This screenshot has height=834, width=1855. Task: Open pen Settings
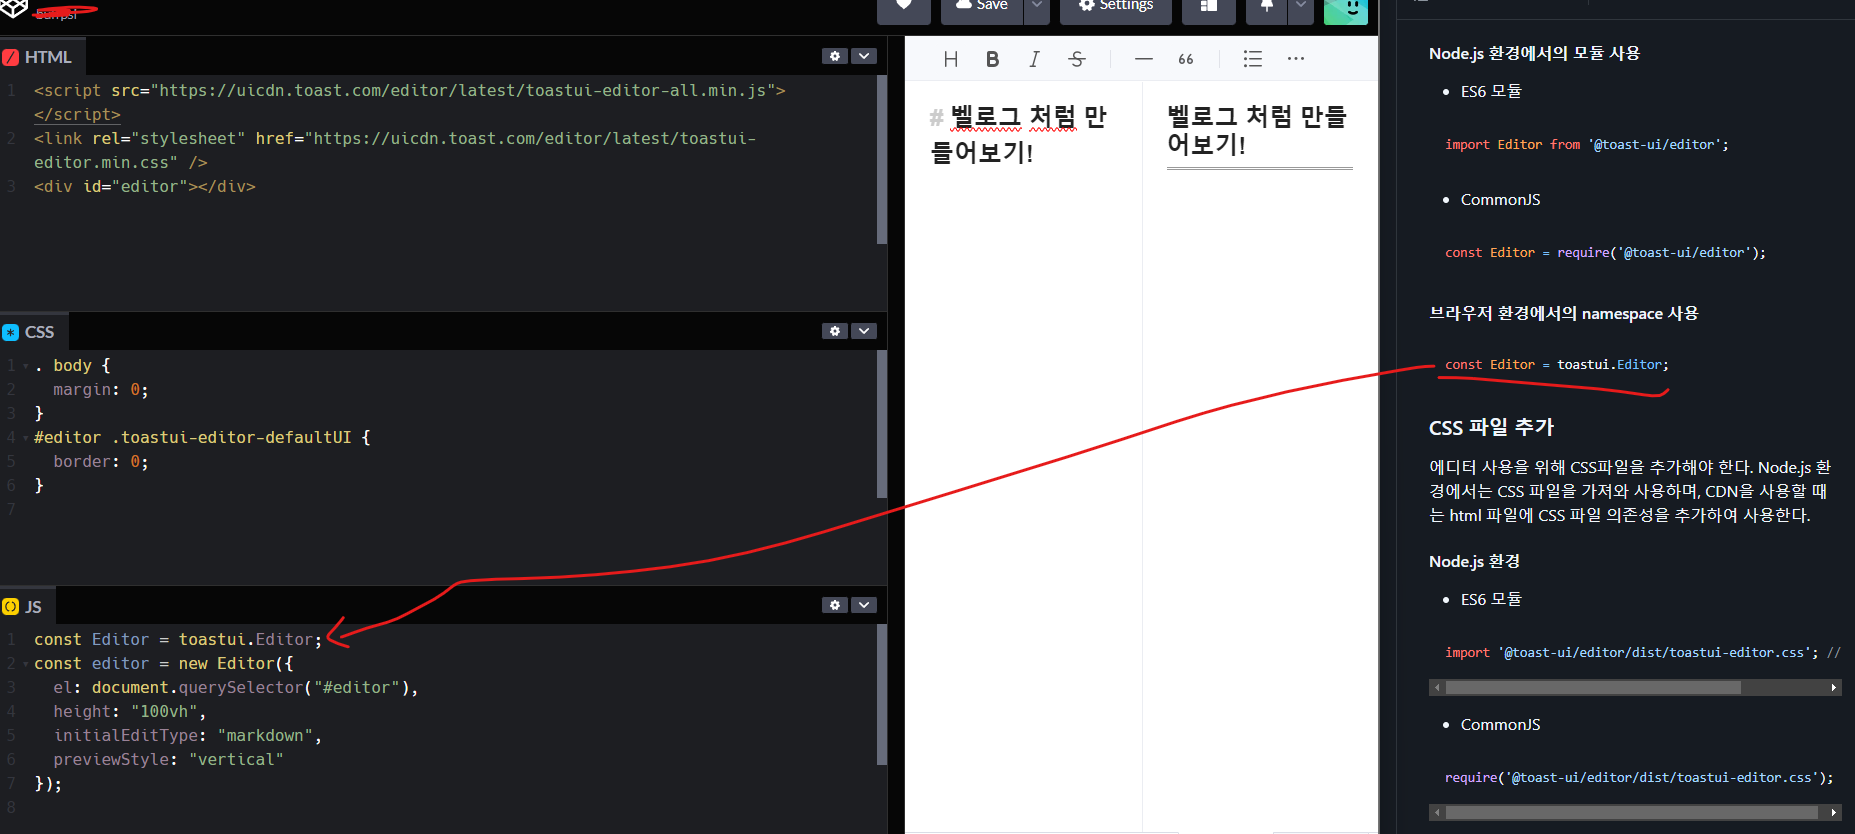point(1116,8)
